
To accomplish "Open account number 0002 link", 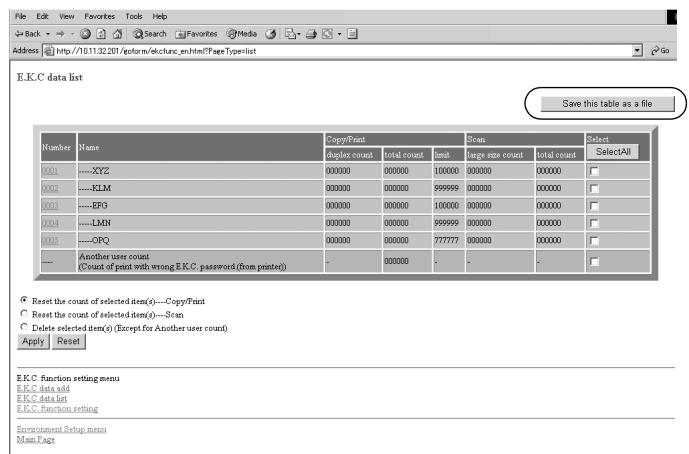I will [50, 188].
